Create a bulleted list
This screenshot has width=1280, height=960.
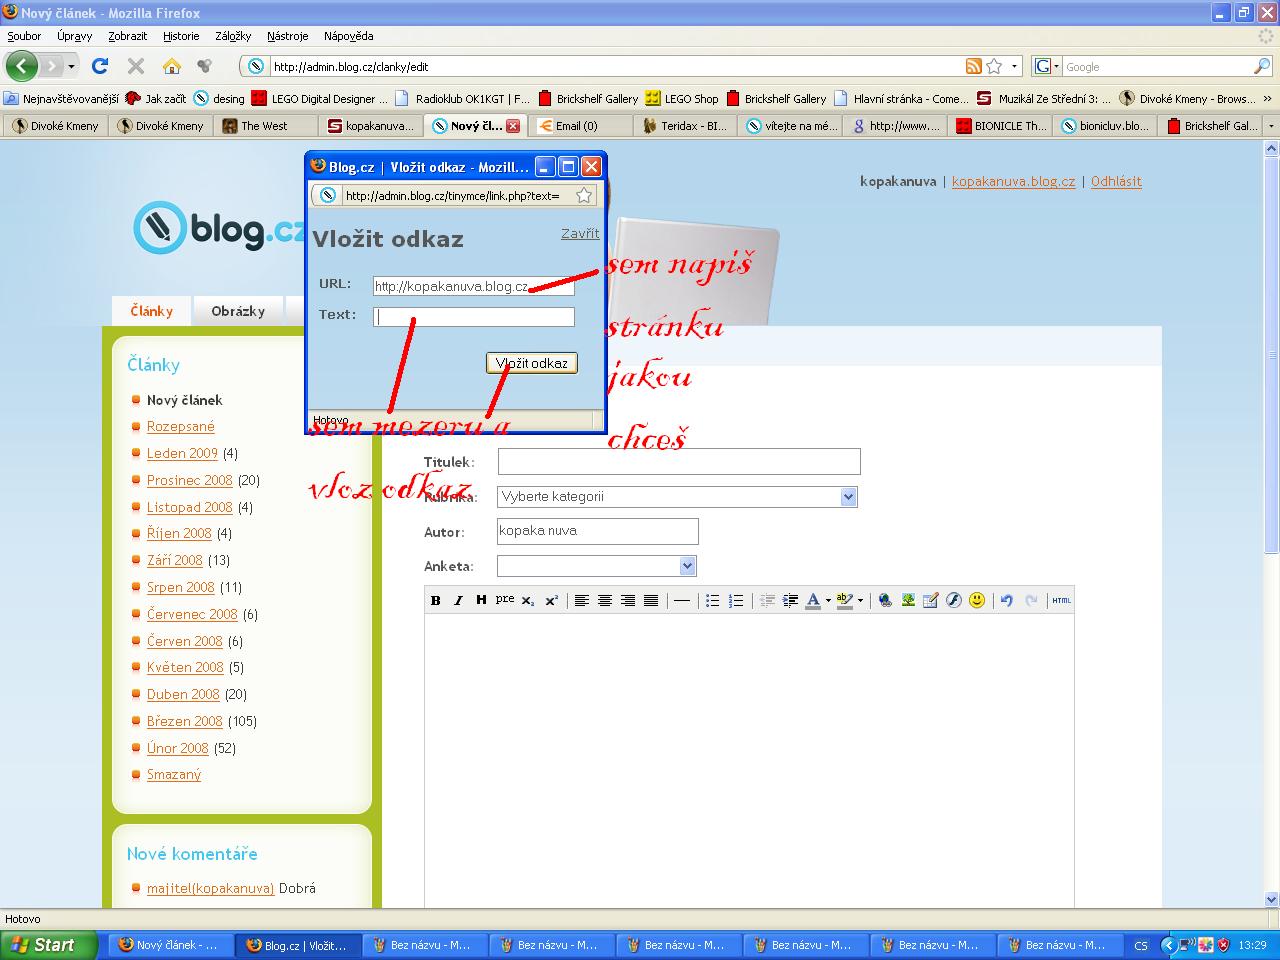[x=712, y=600]
